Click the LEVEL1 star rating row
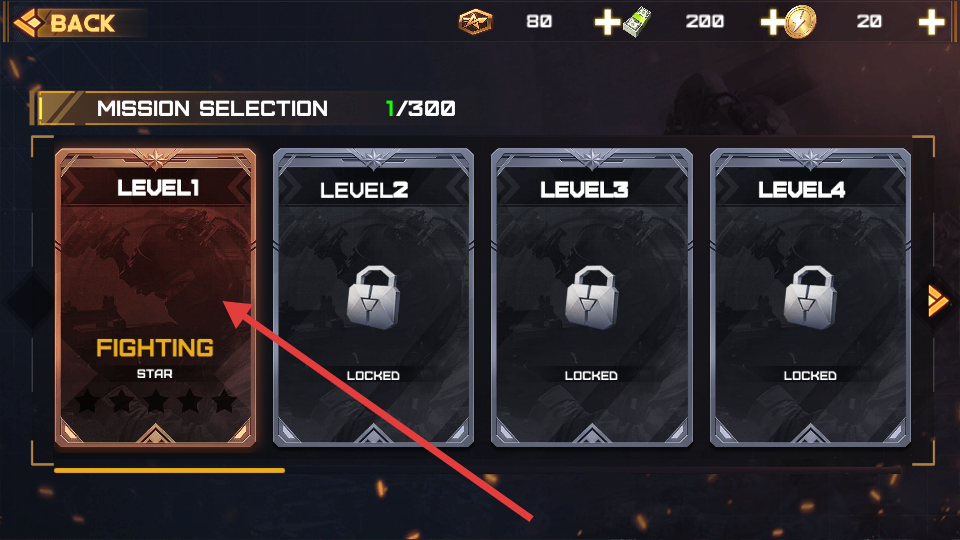 coord(156,401)
